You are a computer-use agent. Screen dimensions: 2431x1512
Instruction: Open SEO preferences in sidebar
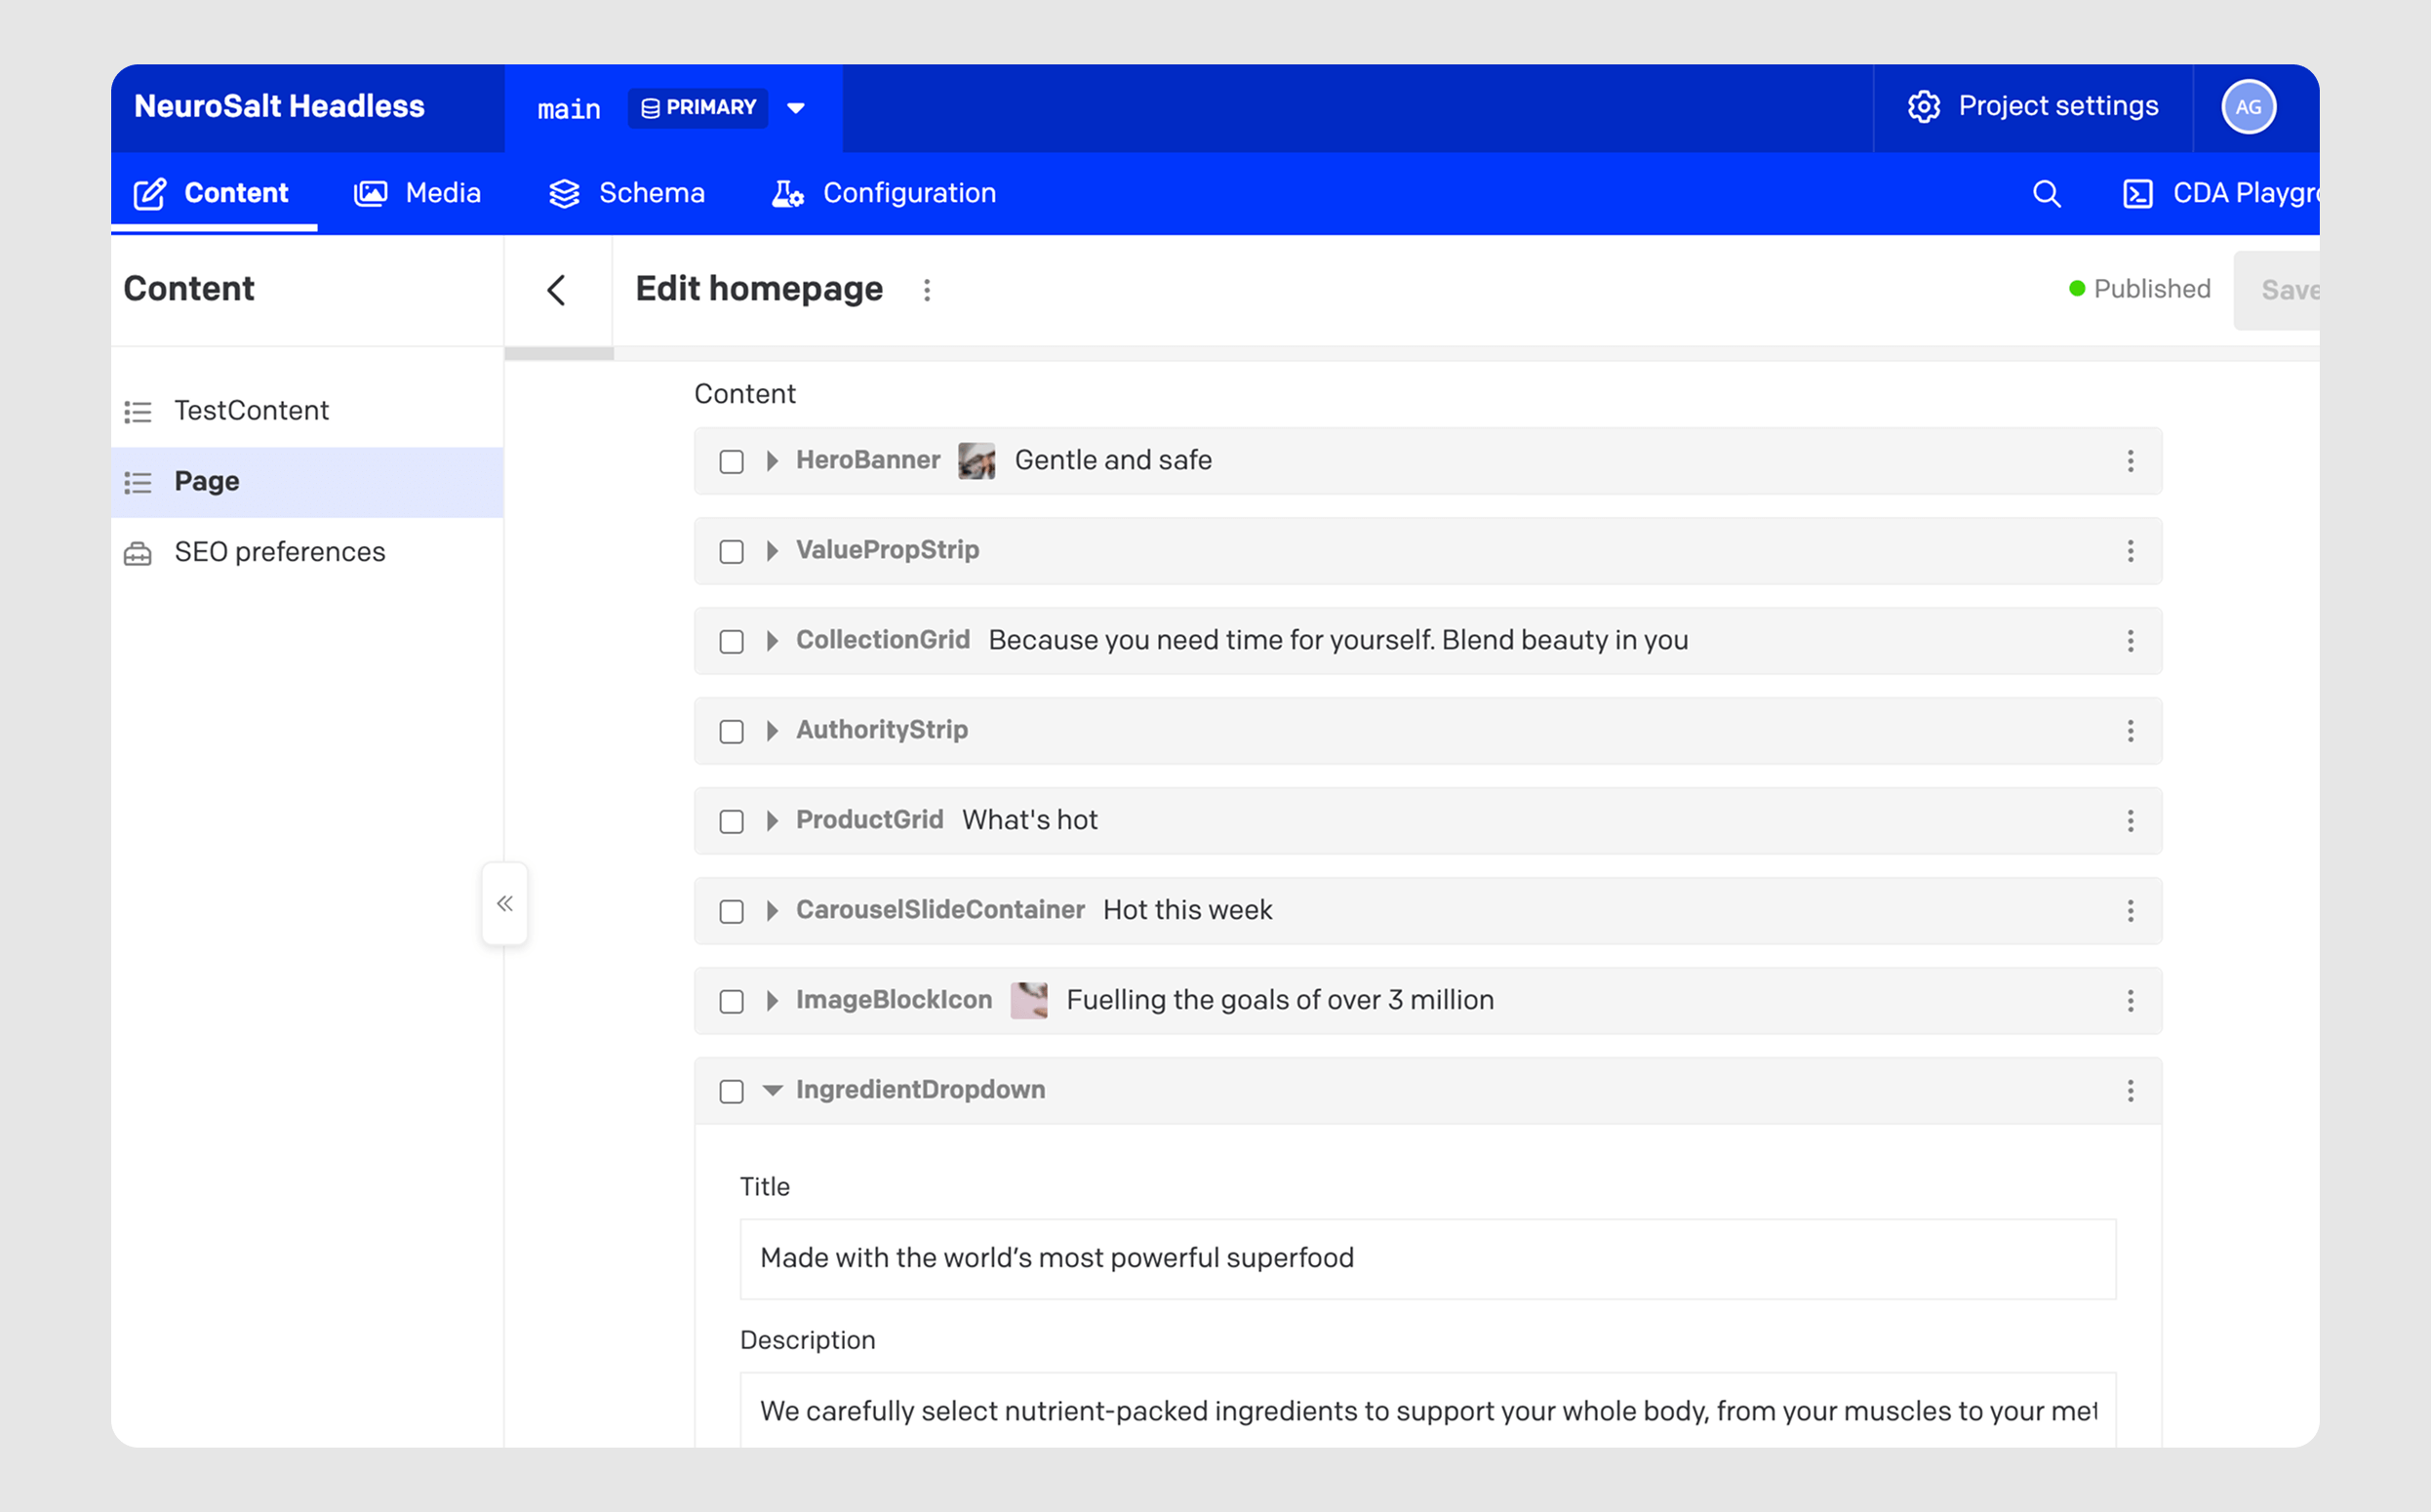(279, 552)
